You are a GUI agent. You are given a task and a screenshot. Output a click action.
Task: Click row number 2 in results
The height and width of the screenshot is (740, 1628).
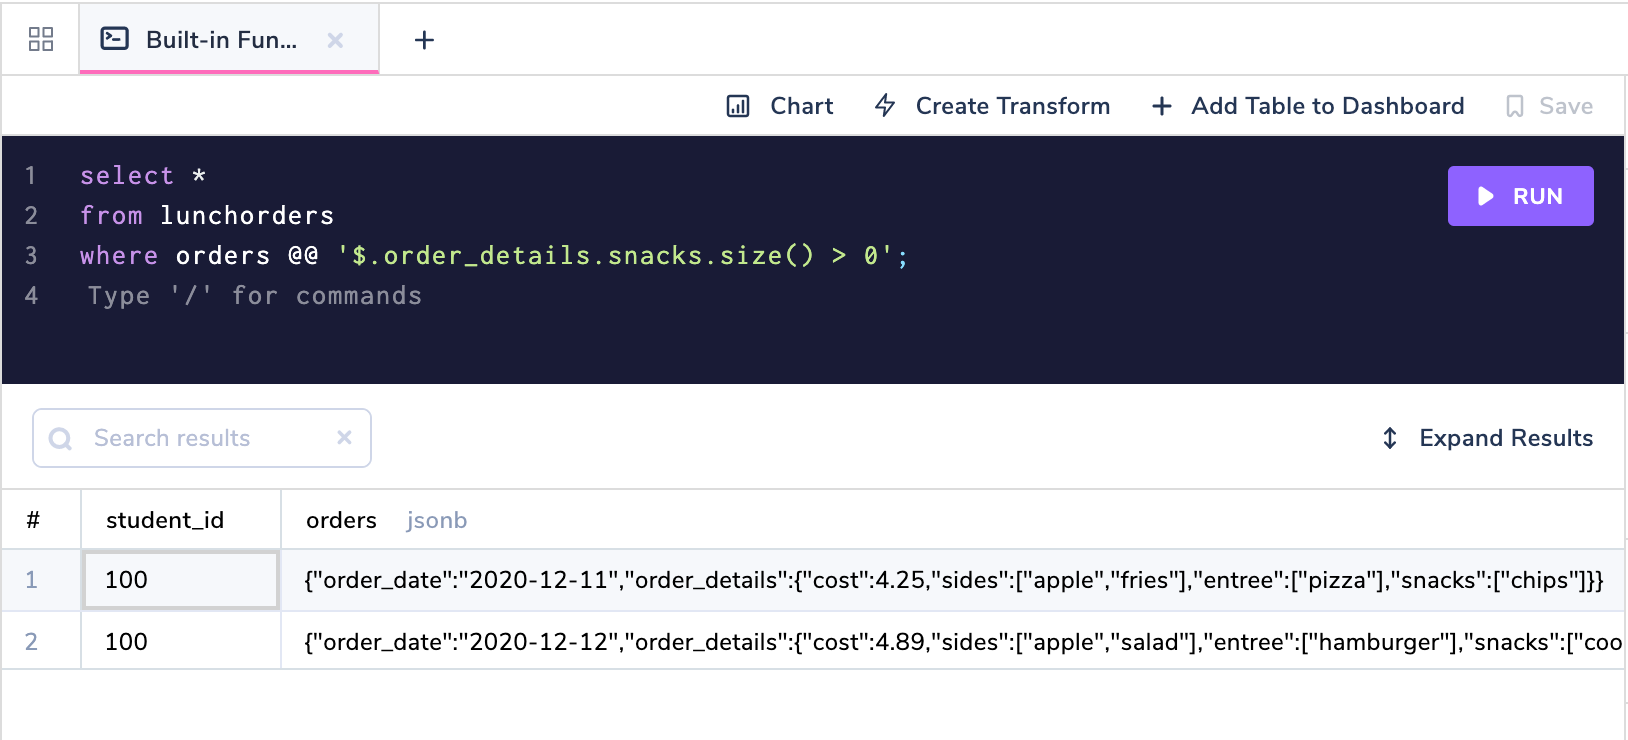(x=31, y=641)
